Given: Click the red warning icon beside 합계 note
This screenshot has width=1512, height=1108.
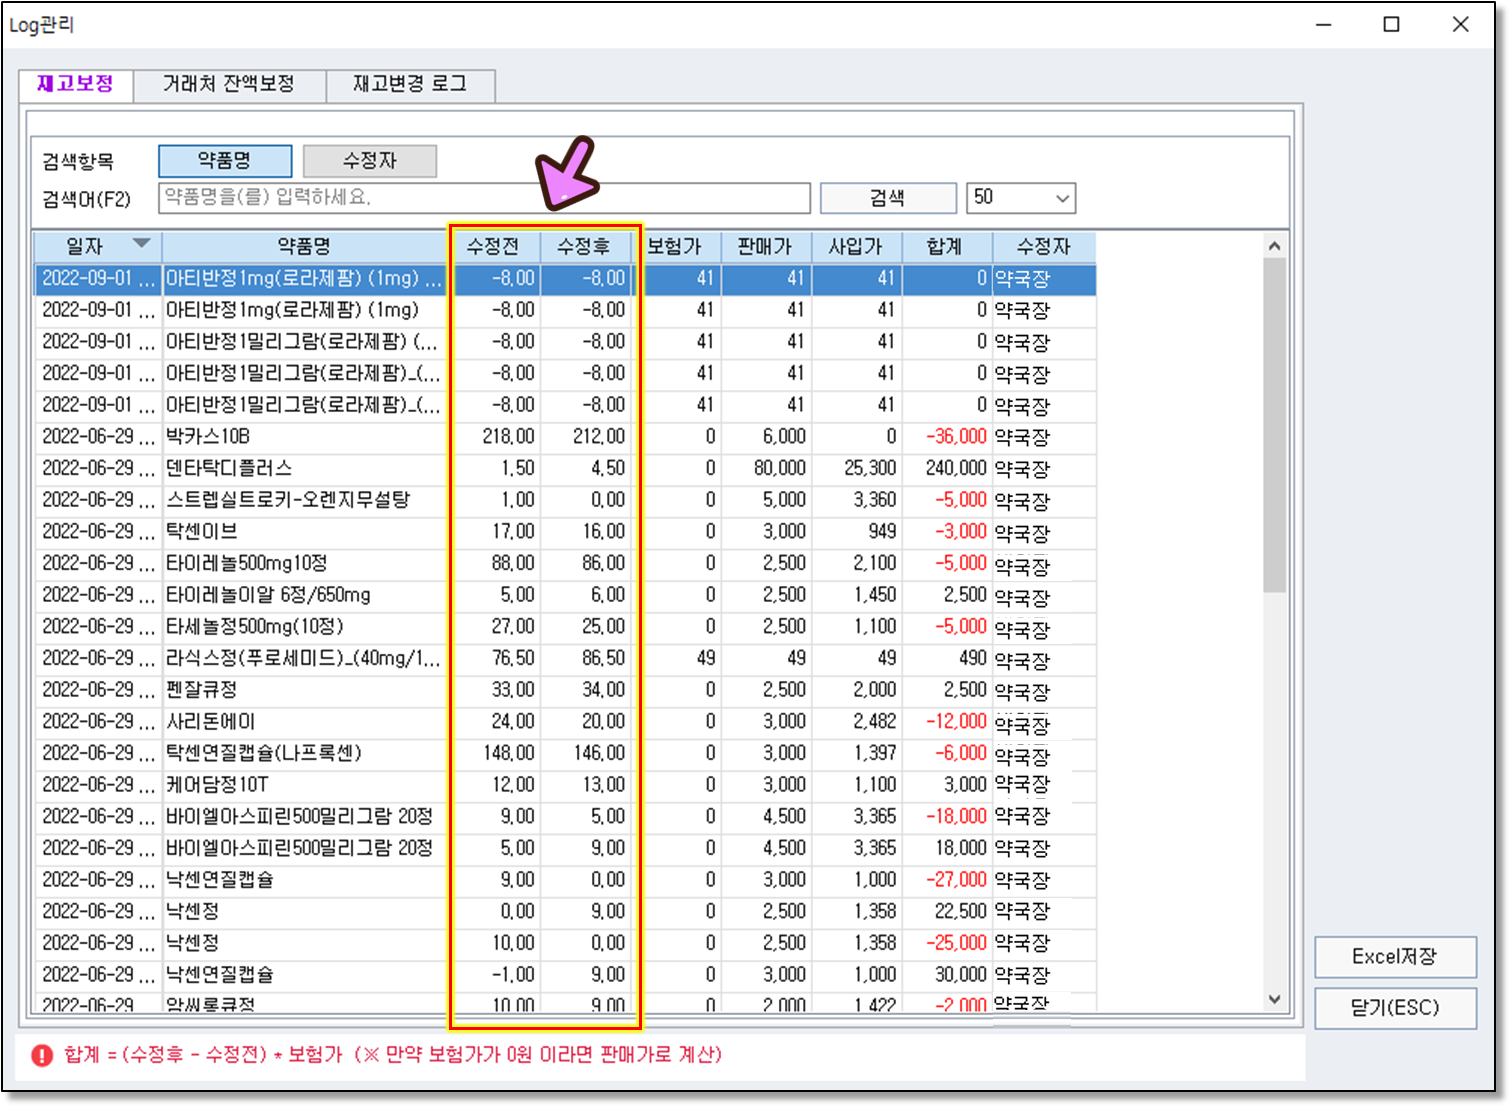Looking at the screenshot, I should click(x=42, y=1056).
